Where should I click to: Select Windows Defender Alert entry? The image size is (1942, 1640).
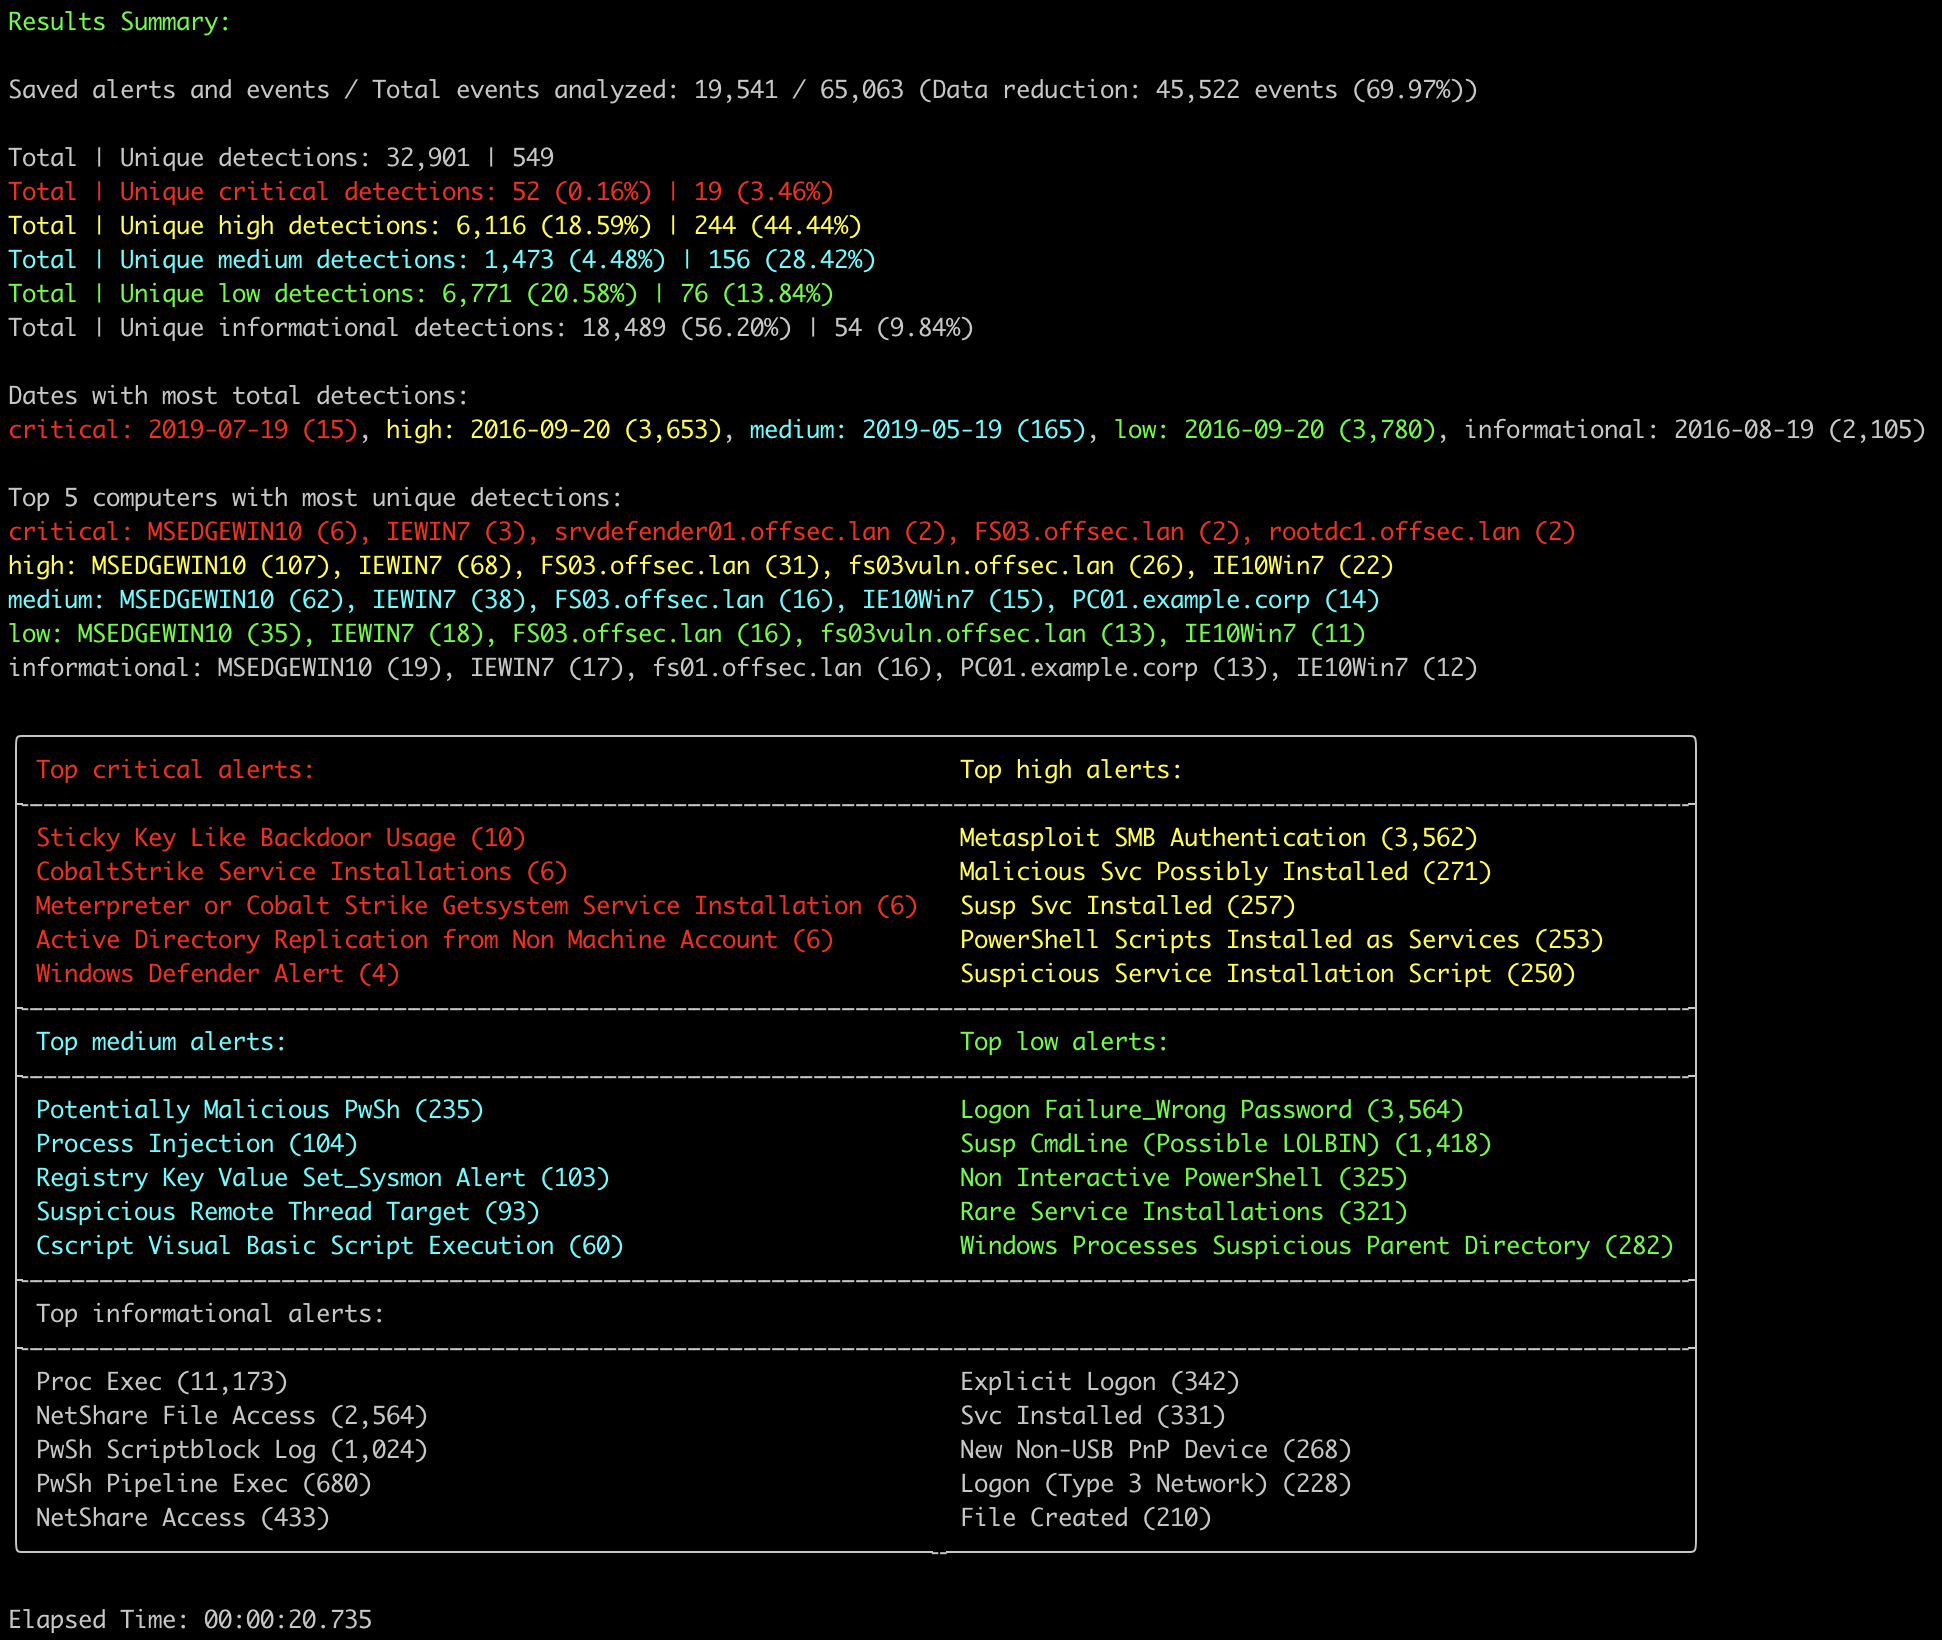pyautogui.click(x=216, y=973)
